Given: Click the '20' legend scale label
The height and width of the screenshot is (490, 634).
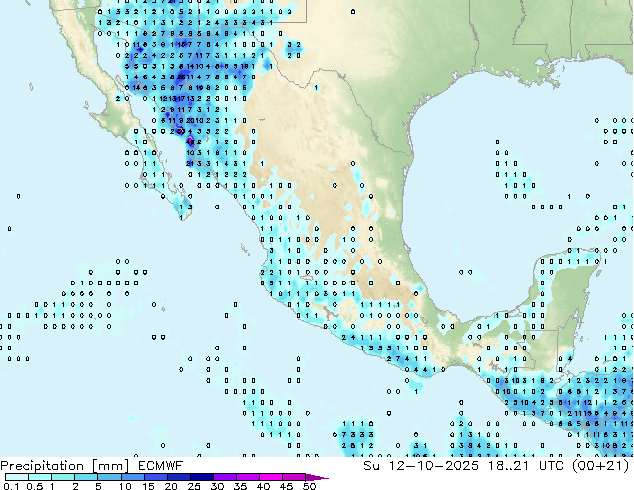Looking at the screenshot, I should [x=171, y=486].
